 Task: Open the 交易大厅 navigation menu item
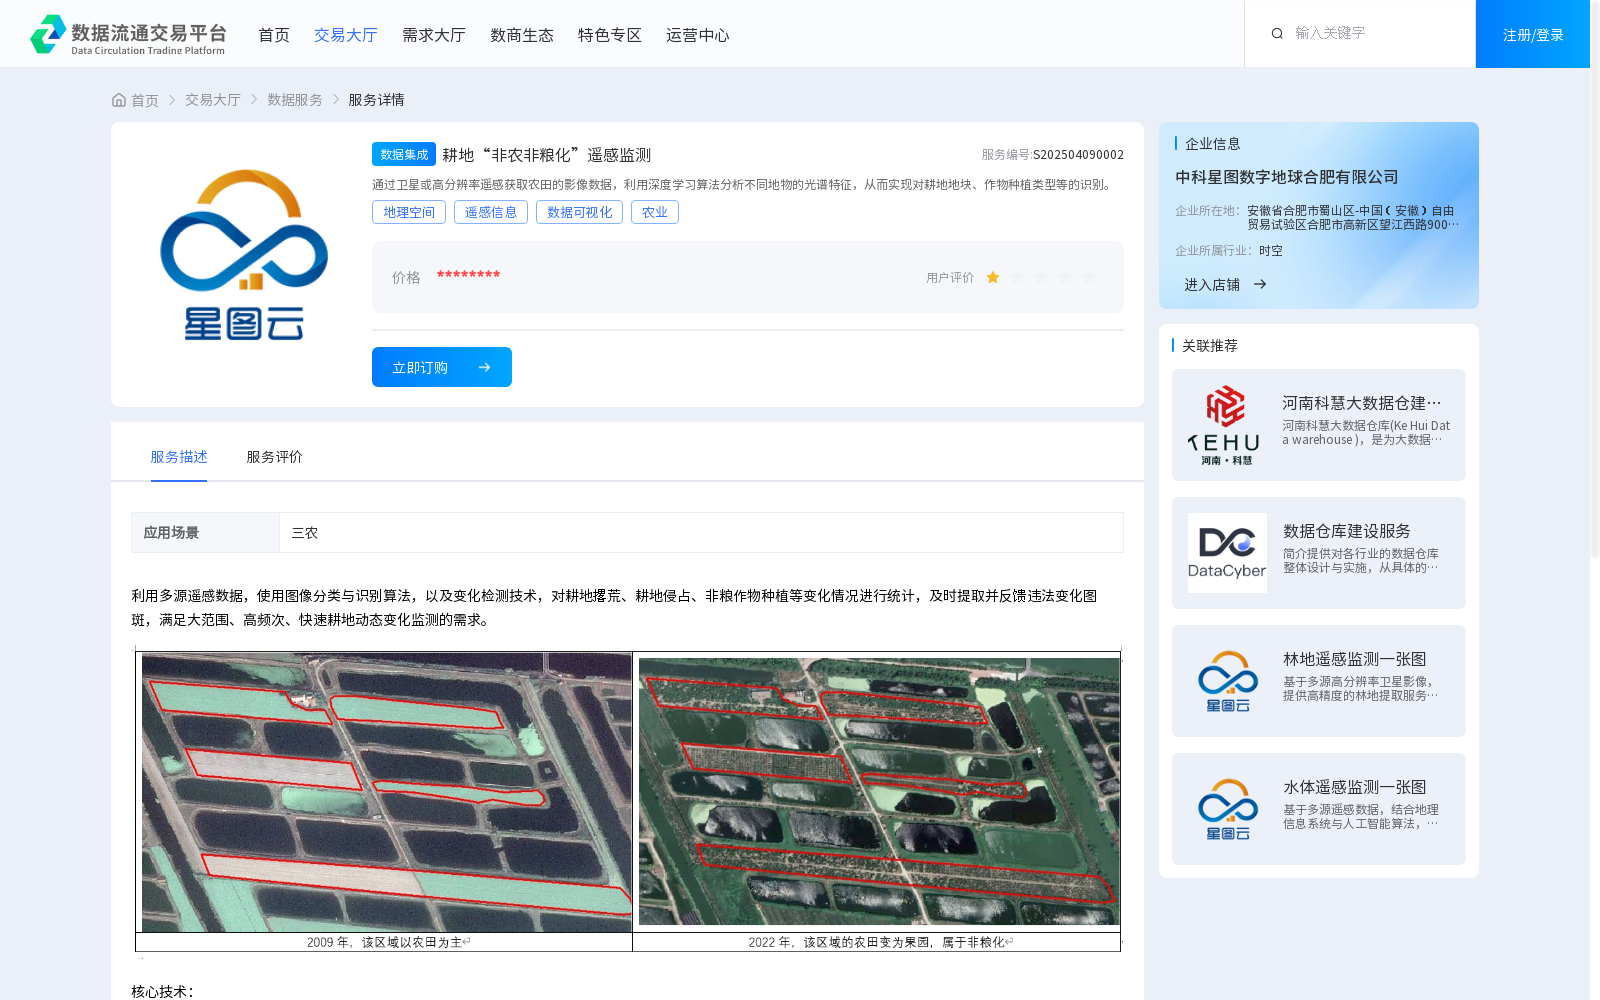click(346, 35)
